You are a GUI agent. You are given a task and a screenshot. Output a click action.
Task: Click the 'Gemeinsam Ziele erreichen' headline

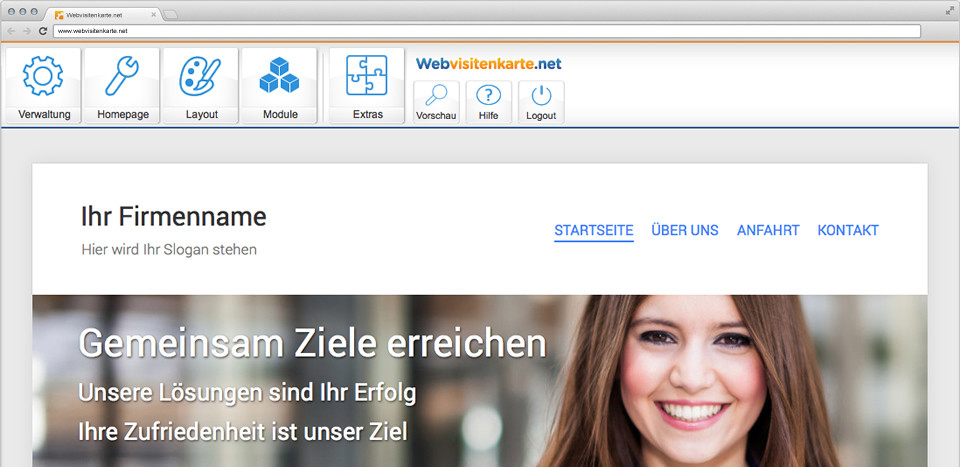click(312, 344)
